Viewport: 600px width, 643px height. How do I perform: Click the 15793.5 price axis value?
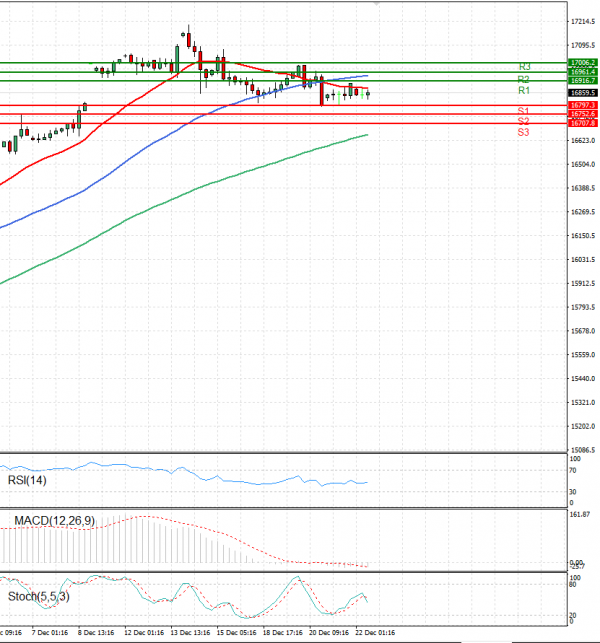[x=583, y=307]
